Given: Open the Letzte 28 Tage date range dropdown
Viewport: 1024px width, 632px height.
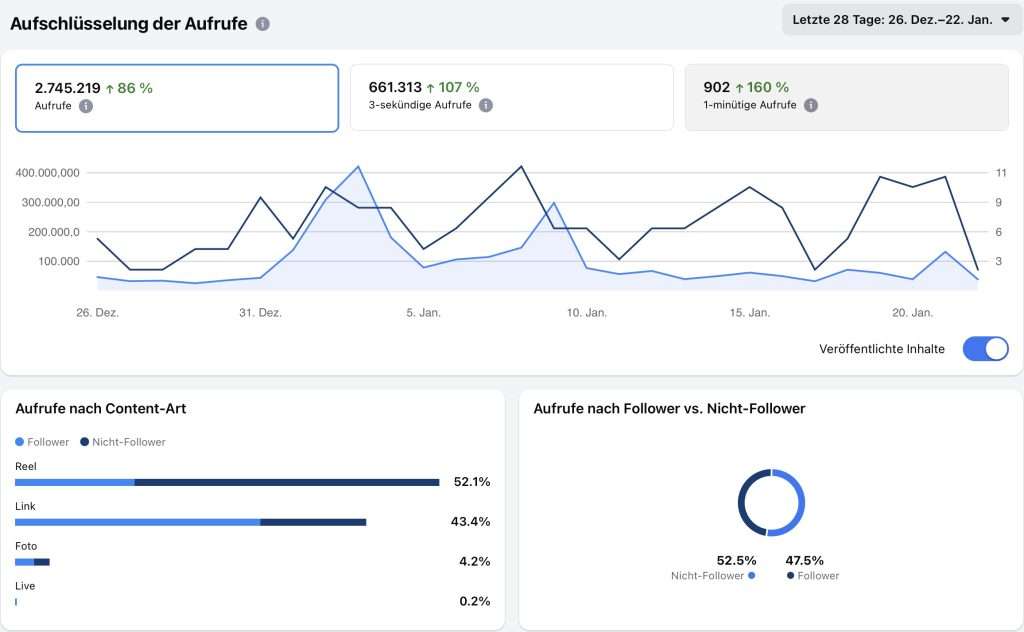Looking at the screenshot, I should 900,19.
